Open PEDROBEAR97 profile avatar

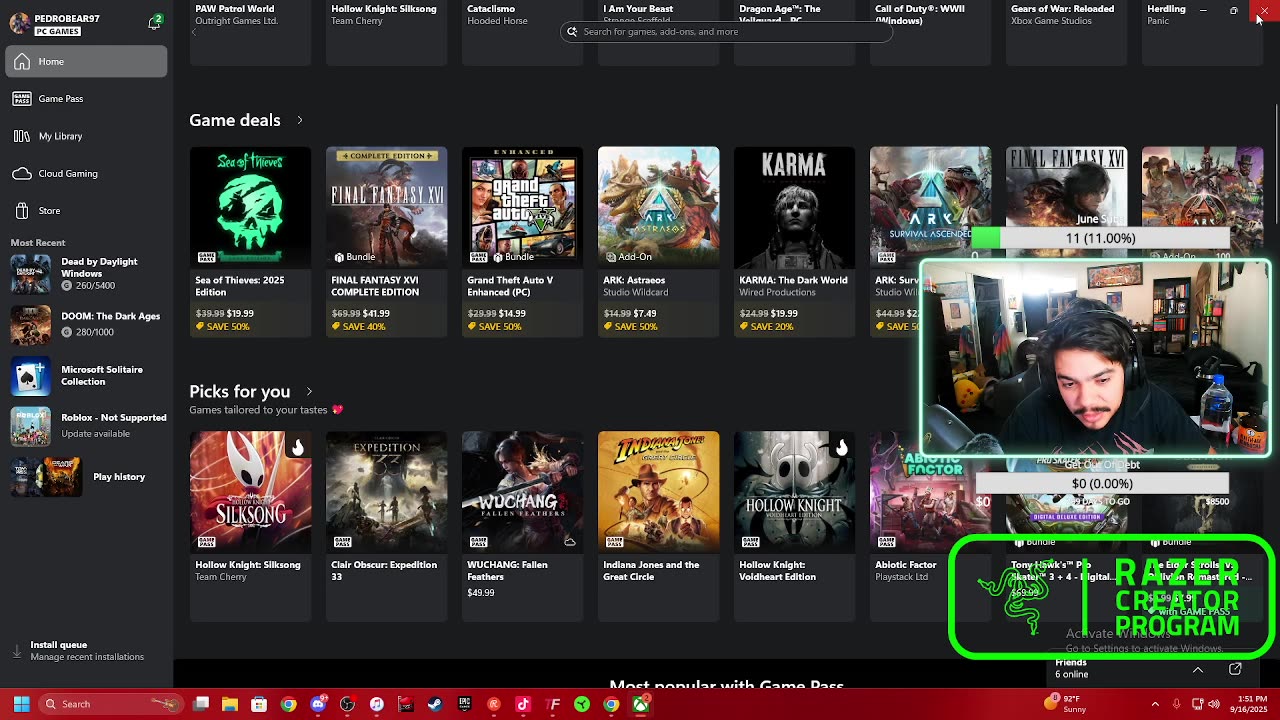(19, 23)
